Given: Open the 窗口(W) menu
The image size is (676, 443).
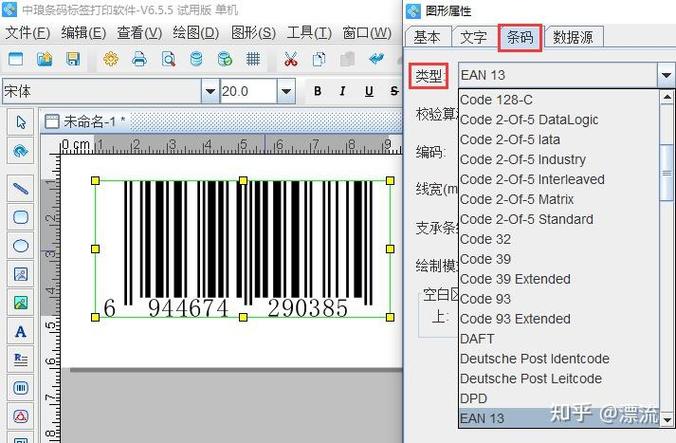Looking at the screenshot, I should click(366, 33).
